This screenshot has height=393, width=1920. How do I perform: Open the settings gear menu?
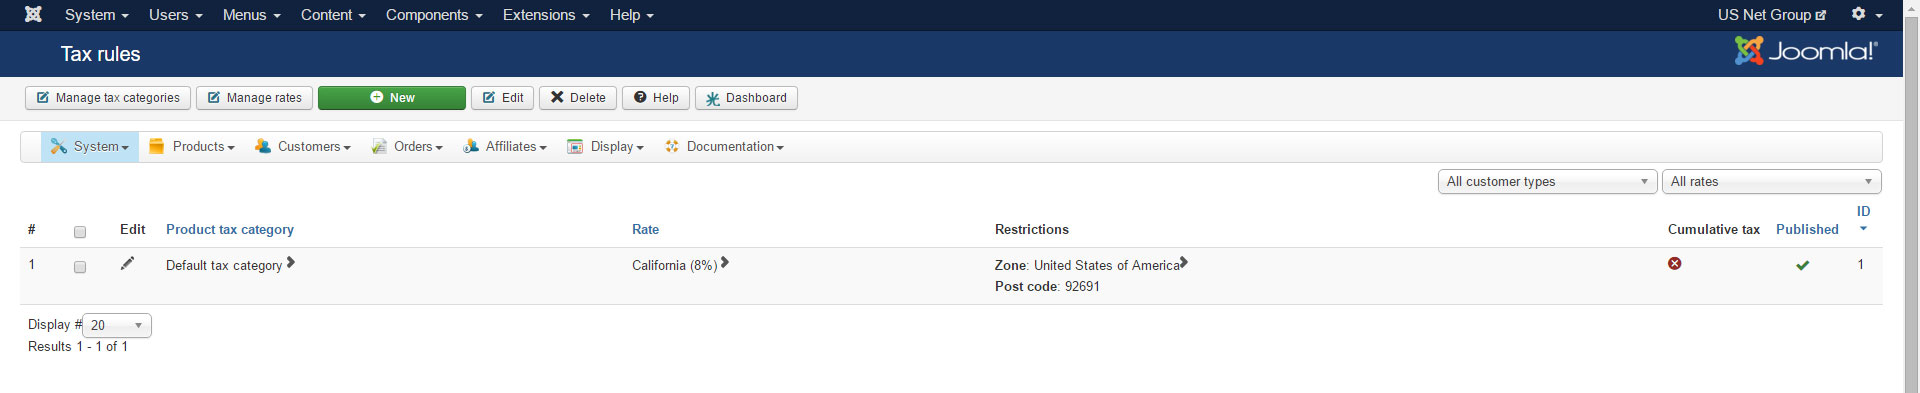click(1866, 14)
